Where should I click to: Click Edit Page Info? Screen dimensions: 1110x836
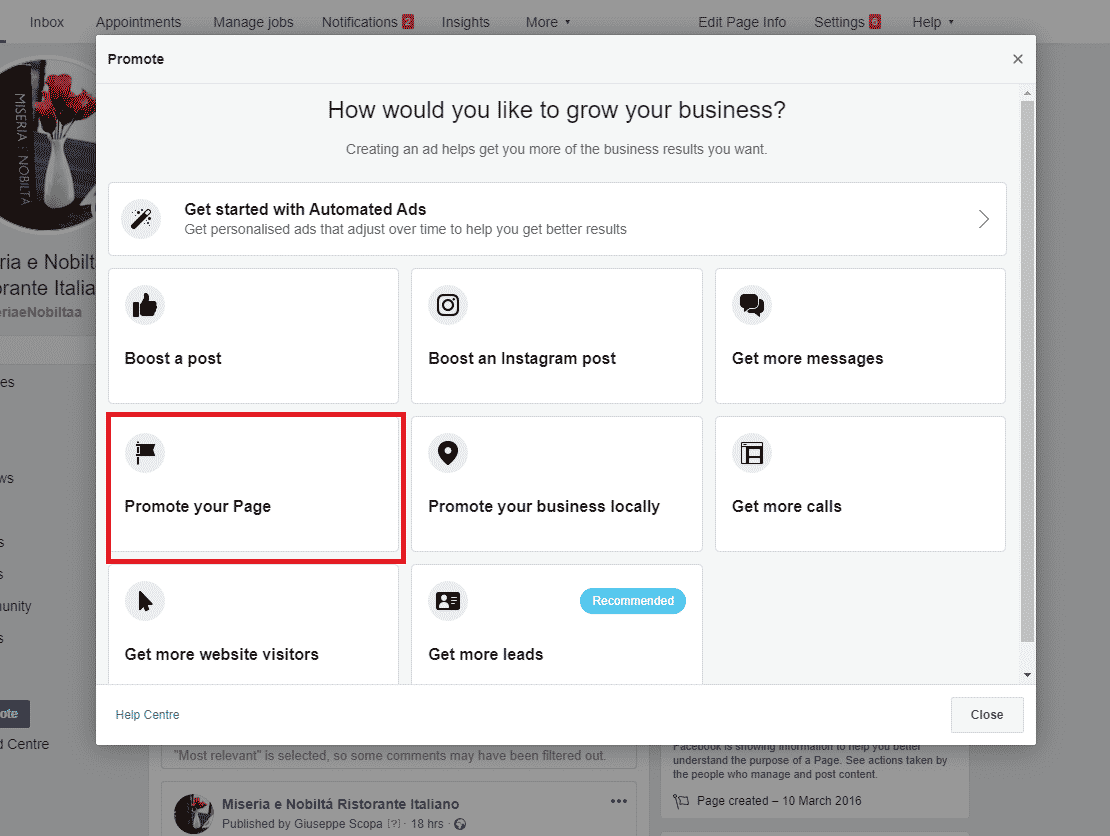point(742,22)
